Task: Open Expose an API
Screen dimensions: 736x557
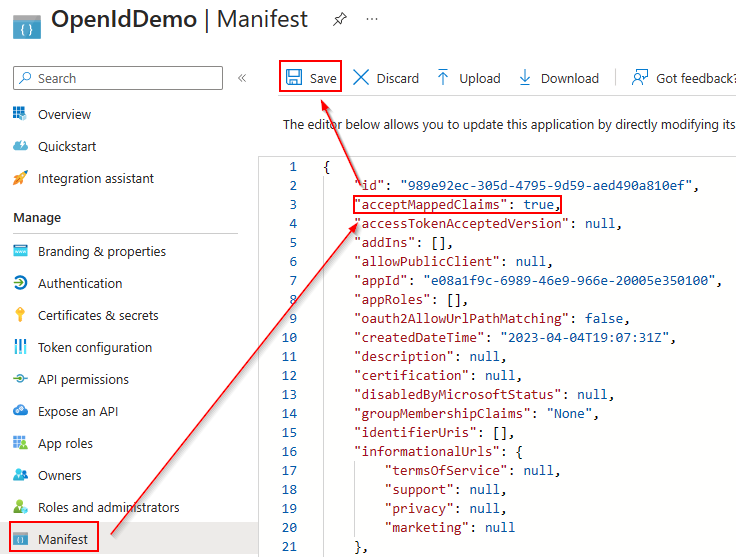Action: (79, 411)
